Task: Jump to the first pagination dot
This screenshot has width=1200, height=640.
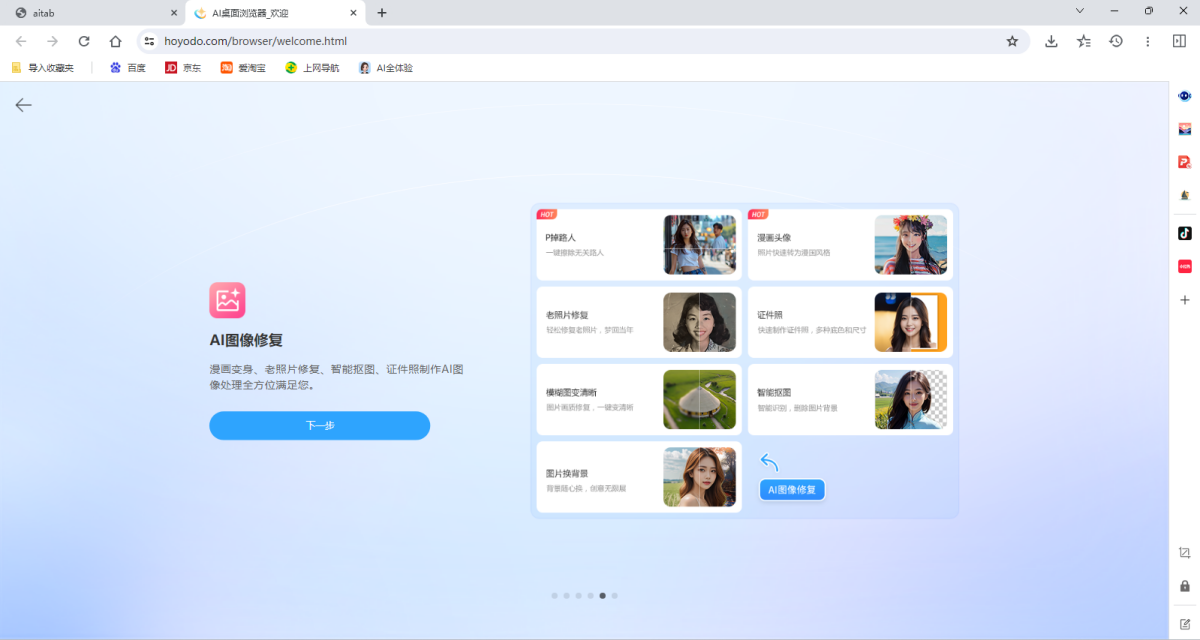Action: [555, 595]
